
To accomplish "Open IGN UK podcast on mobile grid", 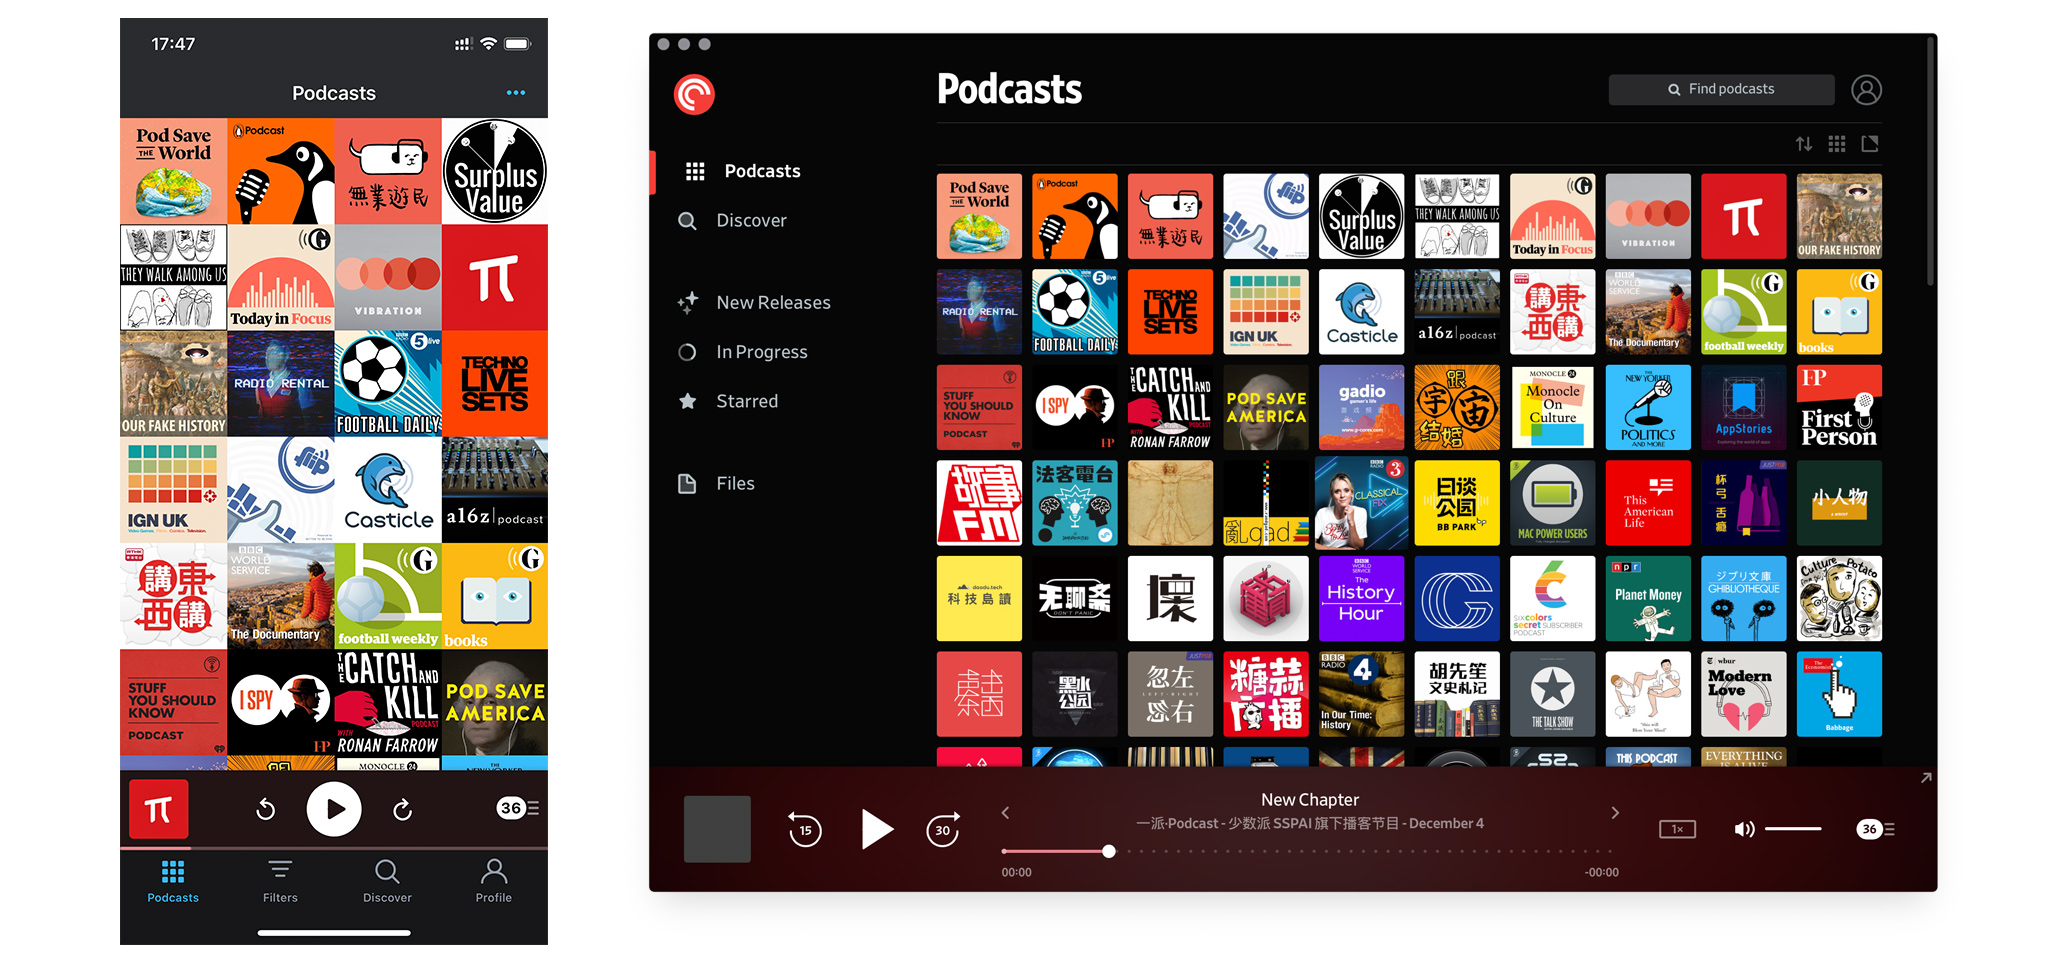I will click(173, 490).
